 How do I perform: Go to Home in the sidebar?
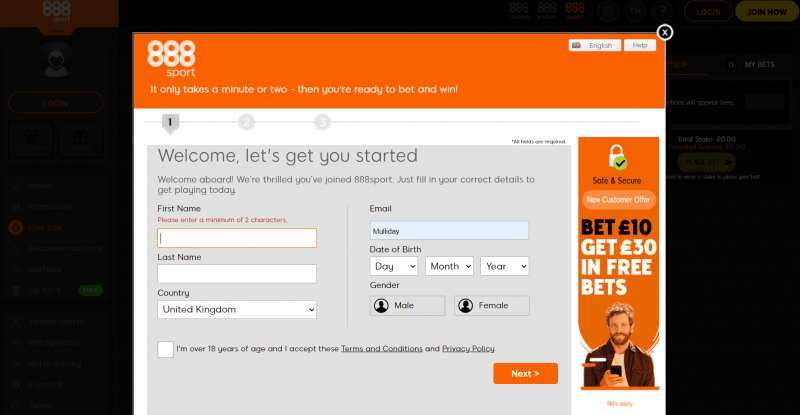point(40,185)
